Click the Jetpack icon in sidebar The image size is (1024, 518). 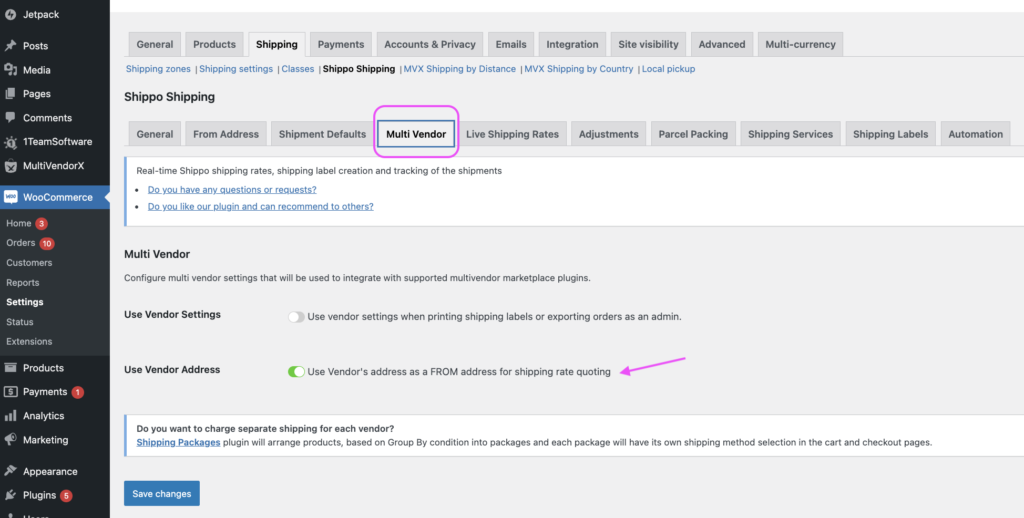(10, 15)
